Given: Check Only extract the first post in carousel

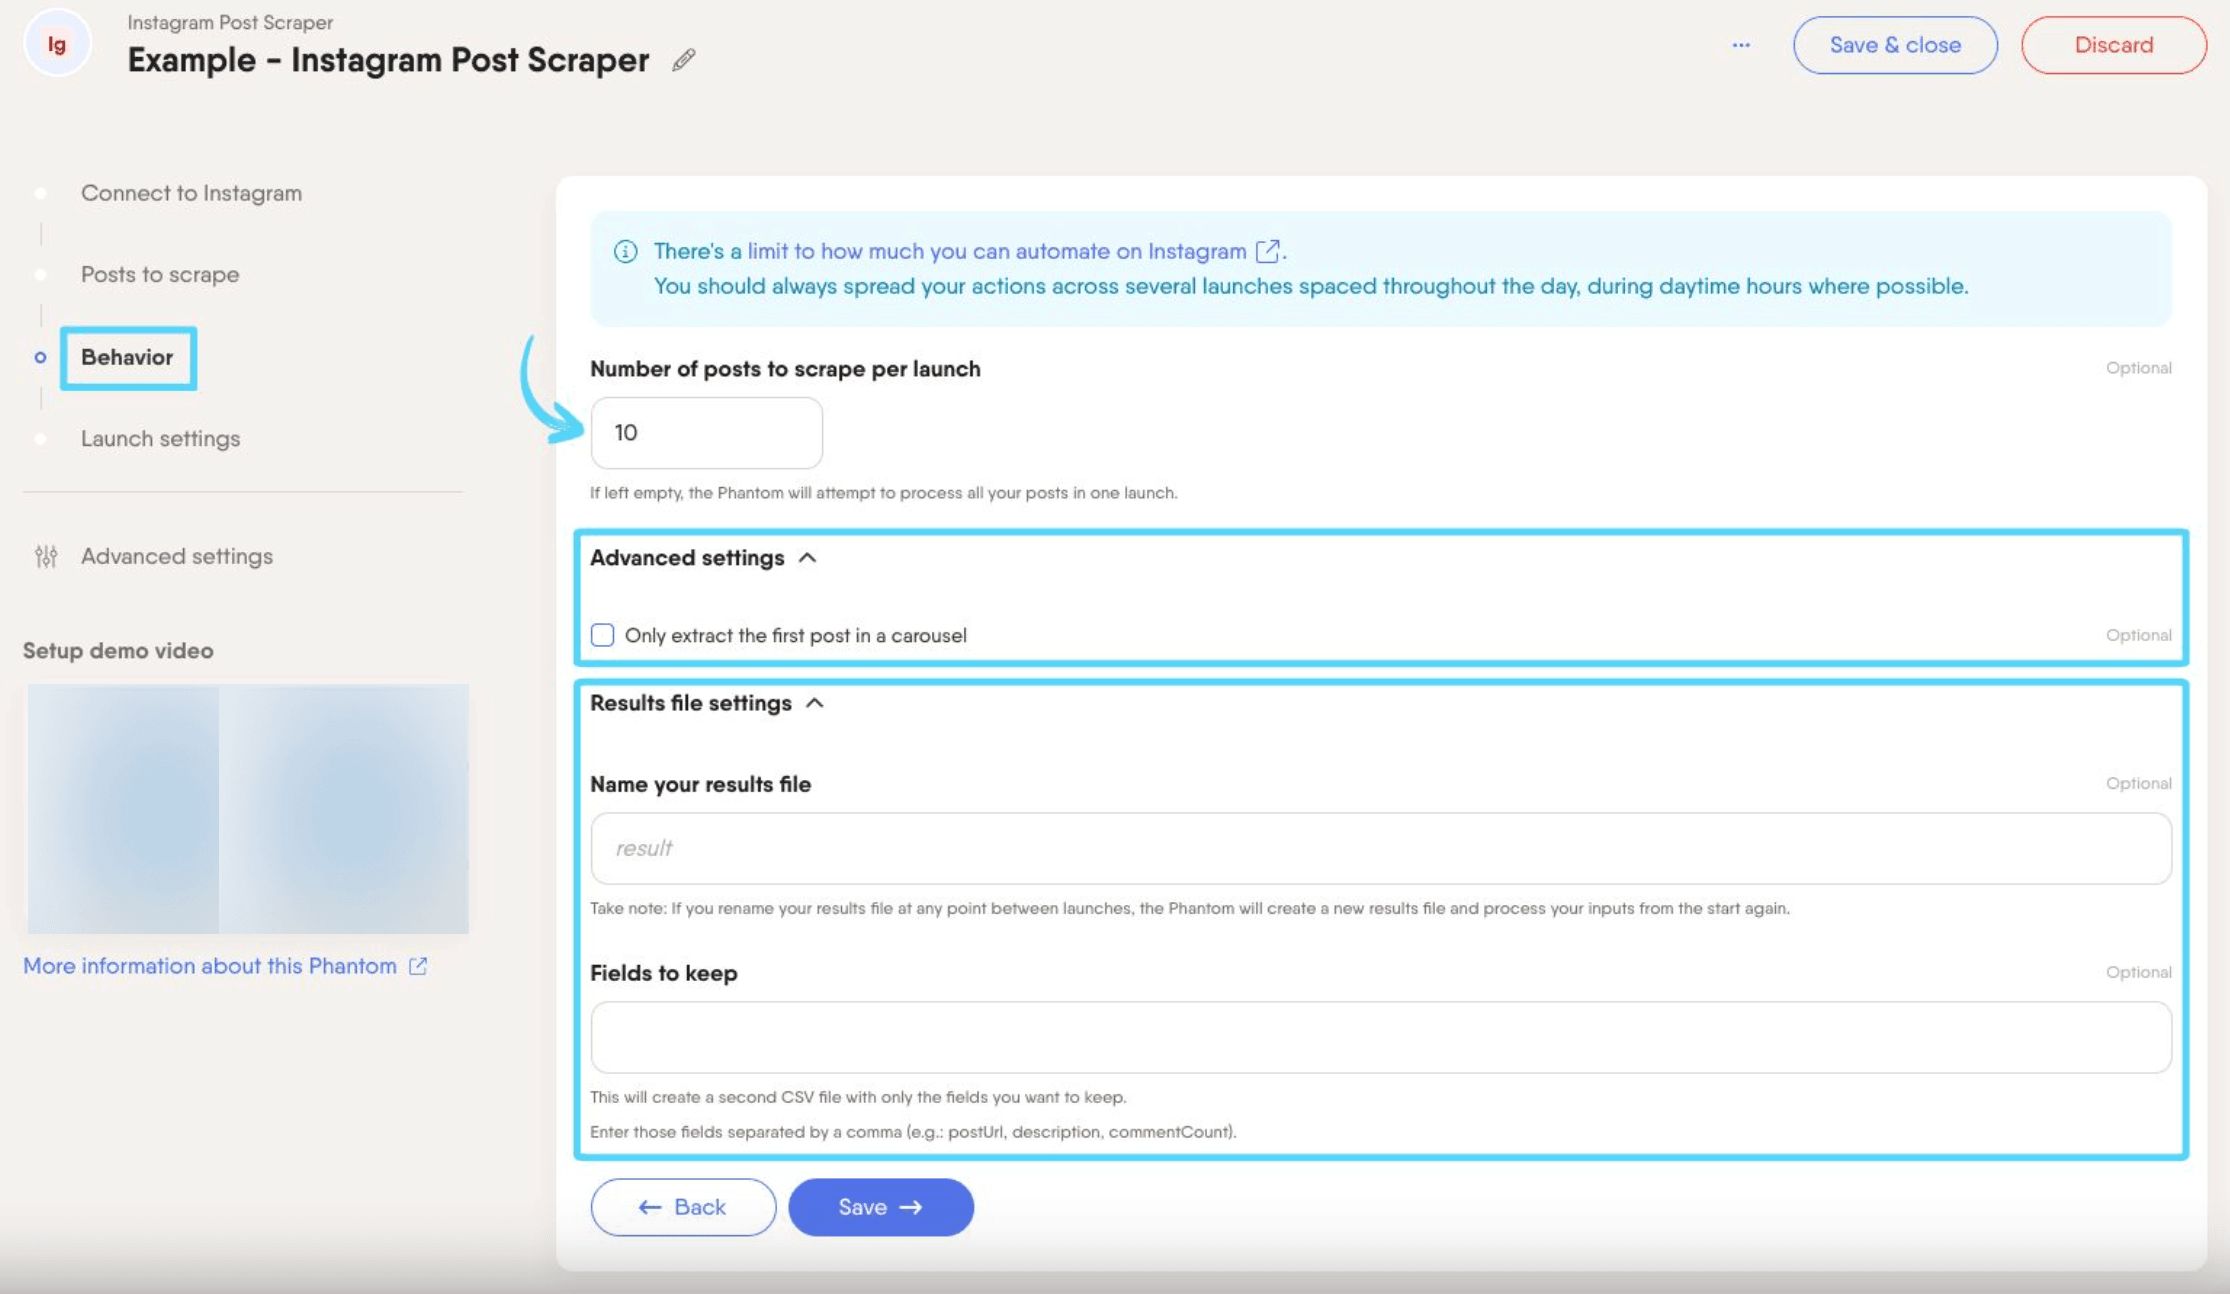Looking at the screenshot, I should point(602,635).
